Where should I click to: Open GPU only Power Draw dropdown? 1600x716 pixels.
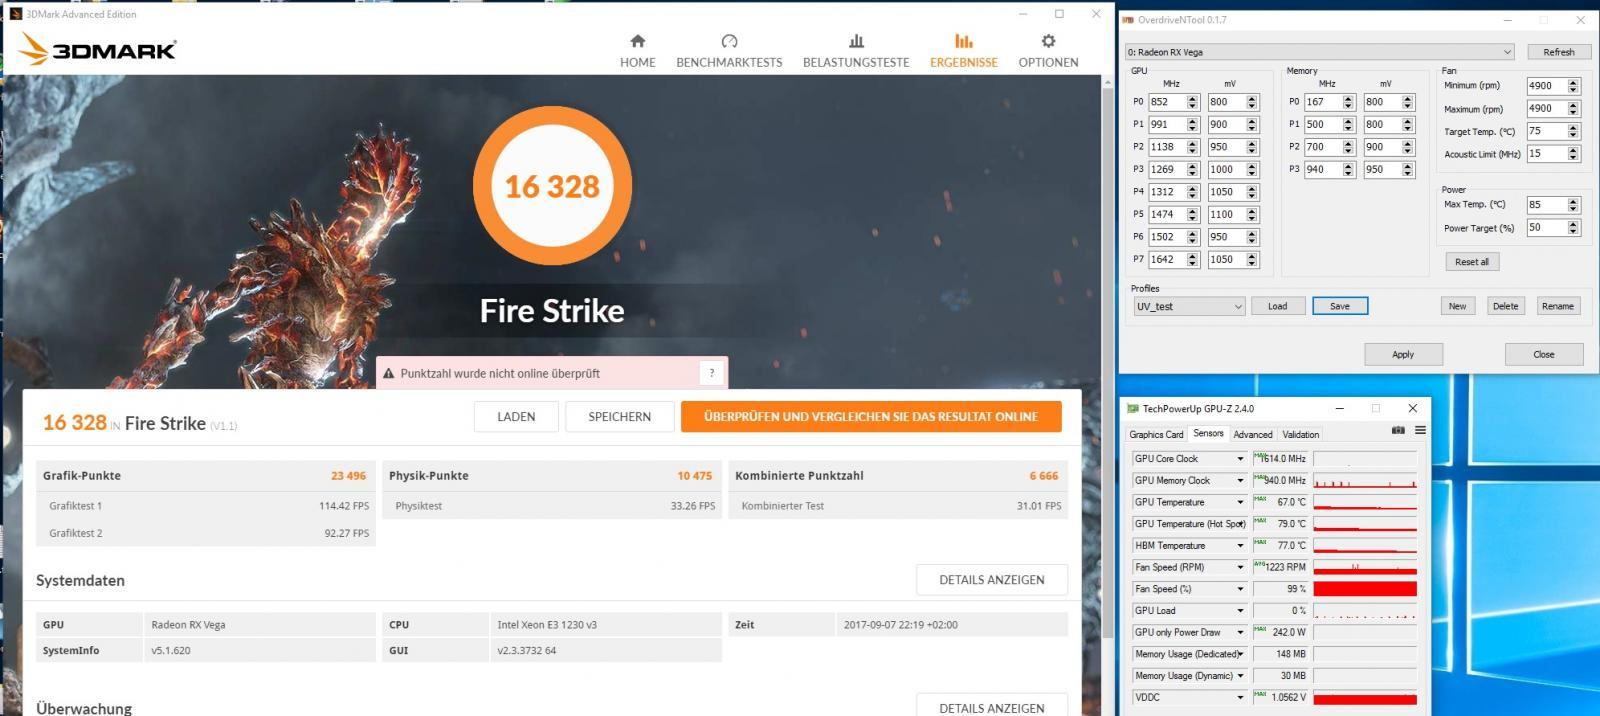(x=1240, y=632)
